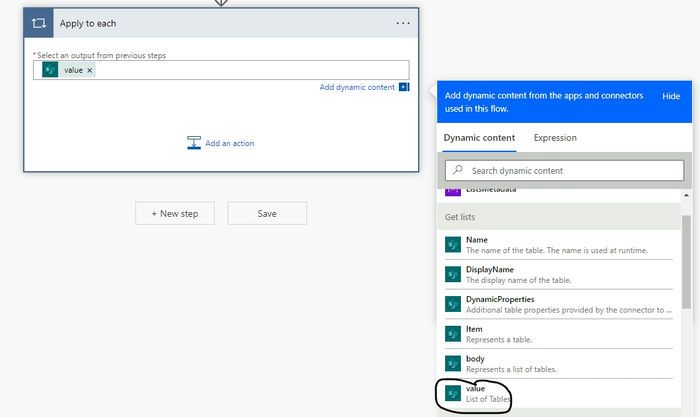
Task: Remove the value token with its X
Action: tap(90, 70)
